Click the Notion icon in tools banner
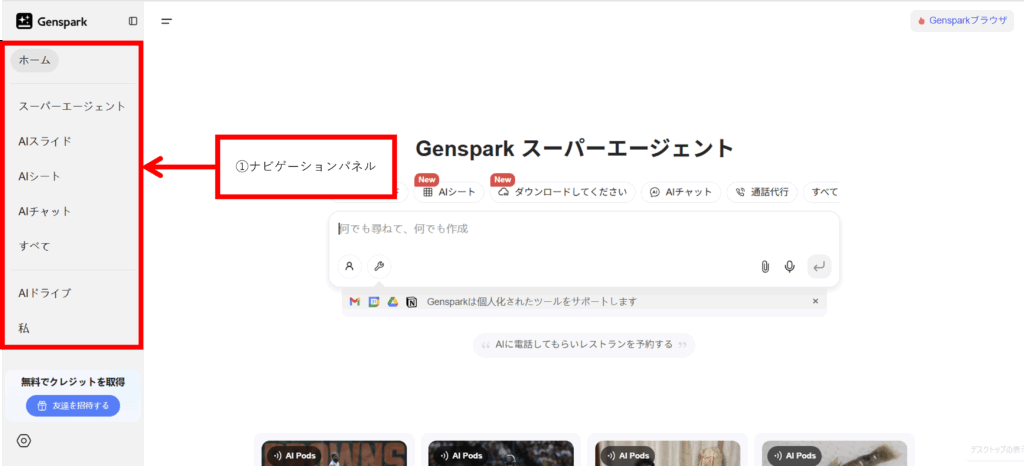Viewport: 1024px width, 466px height. pyautogui.click(x=412, y=301)
